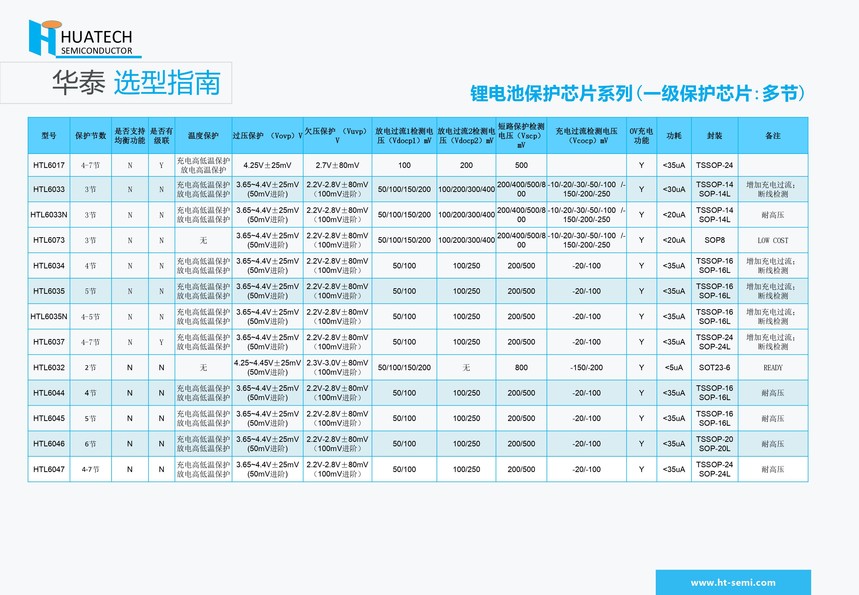The image size is (859, 595).
Task: Click the TSSOP-24 package cell of HTL6017
Action: pos(714,165)
